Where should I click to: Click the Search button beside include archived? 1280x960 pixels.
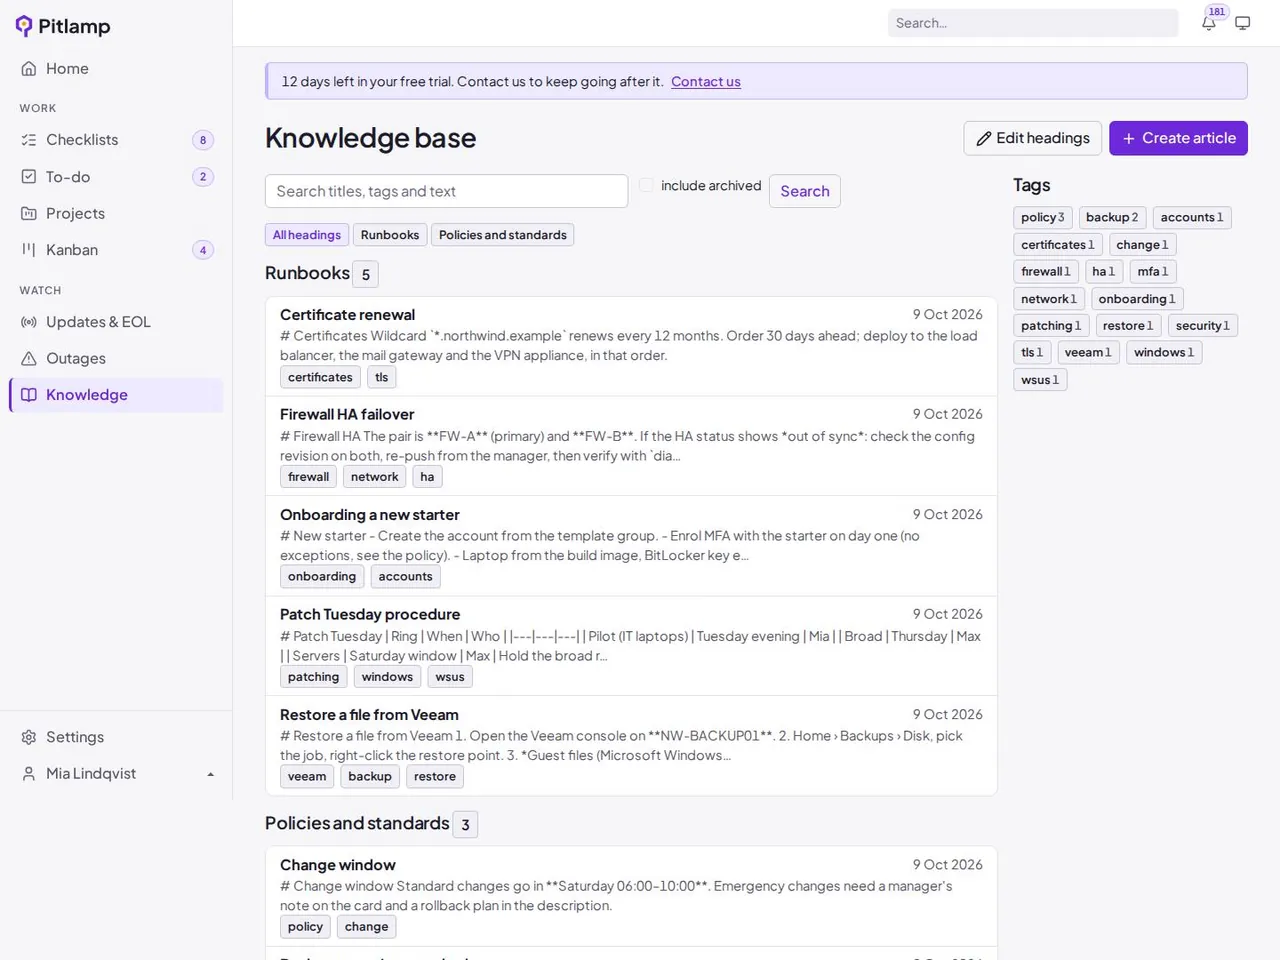click(x=805, y=191)
